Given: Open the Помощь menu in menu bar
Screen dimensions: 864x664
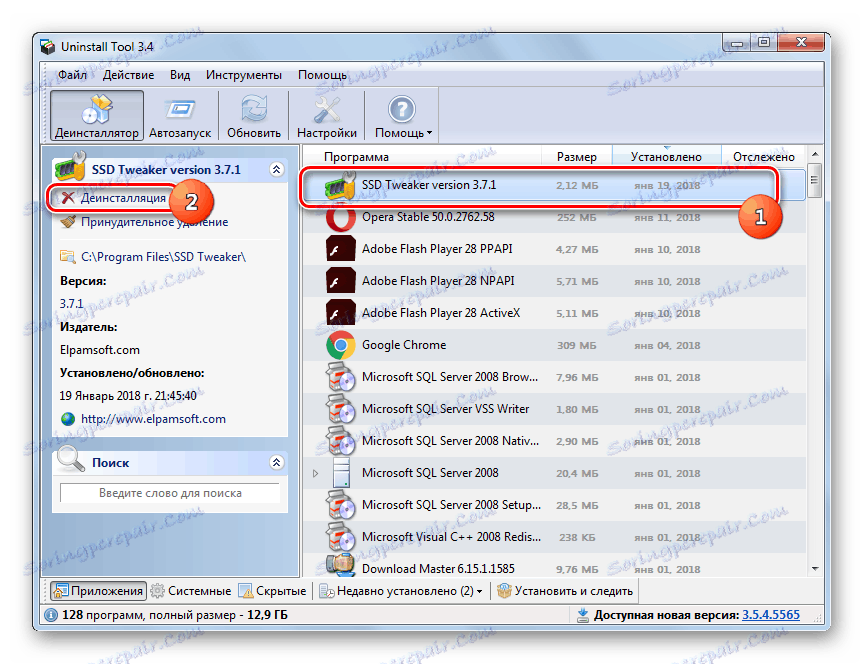Looking at the screenshot, I should 322,75.
